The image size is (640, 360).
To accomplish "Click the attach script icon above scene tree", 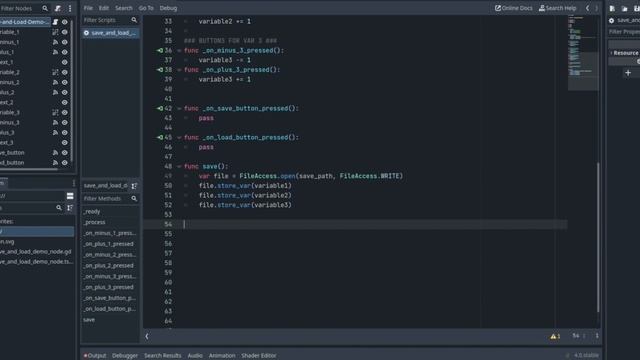I will [58, 8].
